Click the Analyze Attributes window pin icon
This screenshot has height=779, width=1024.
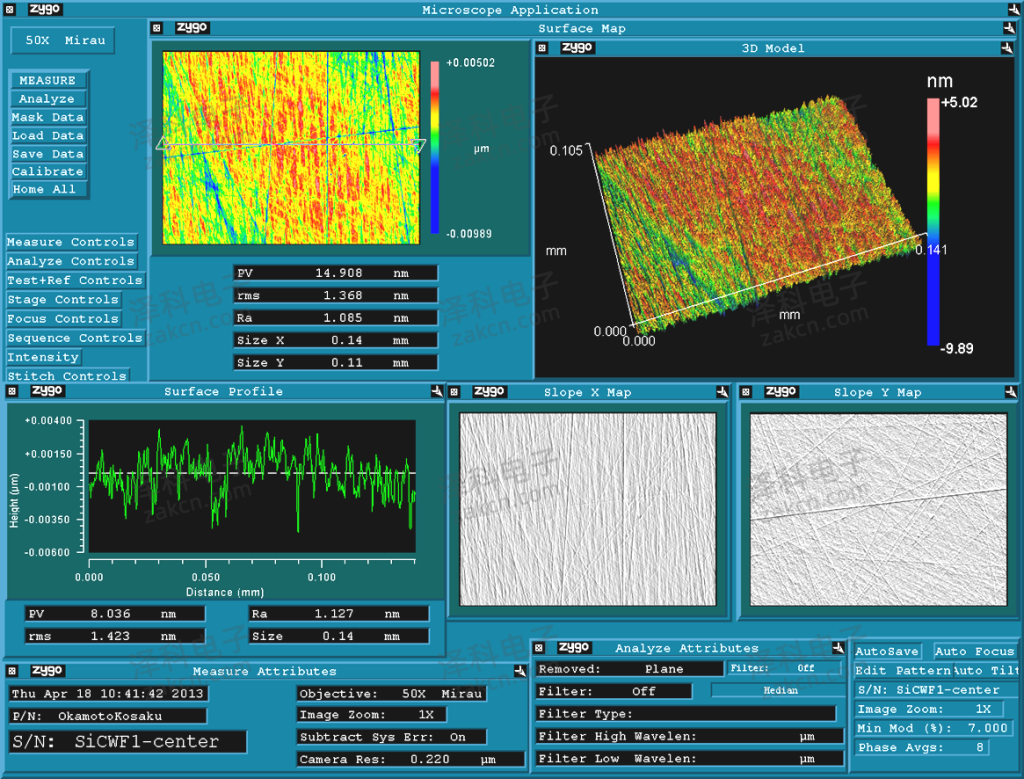(x=840, y=648)
